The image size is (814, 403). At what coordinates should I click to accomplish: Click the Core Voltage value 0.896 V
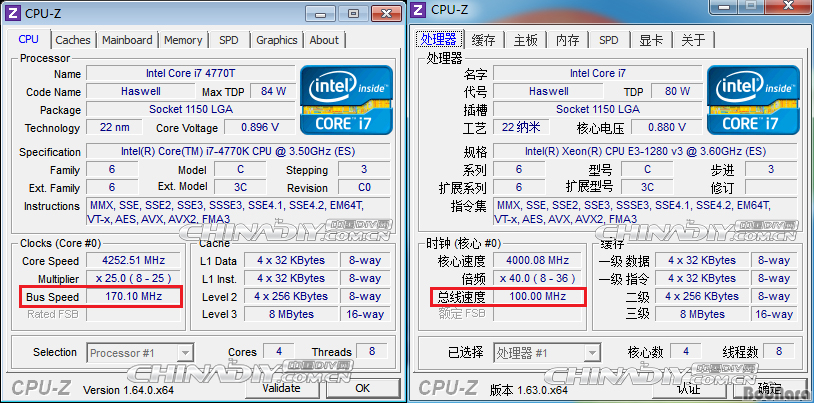click(x=260, y=127)
